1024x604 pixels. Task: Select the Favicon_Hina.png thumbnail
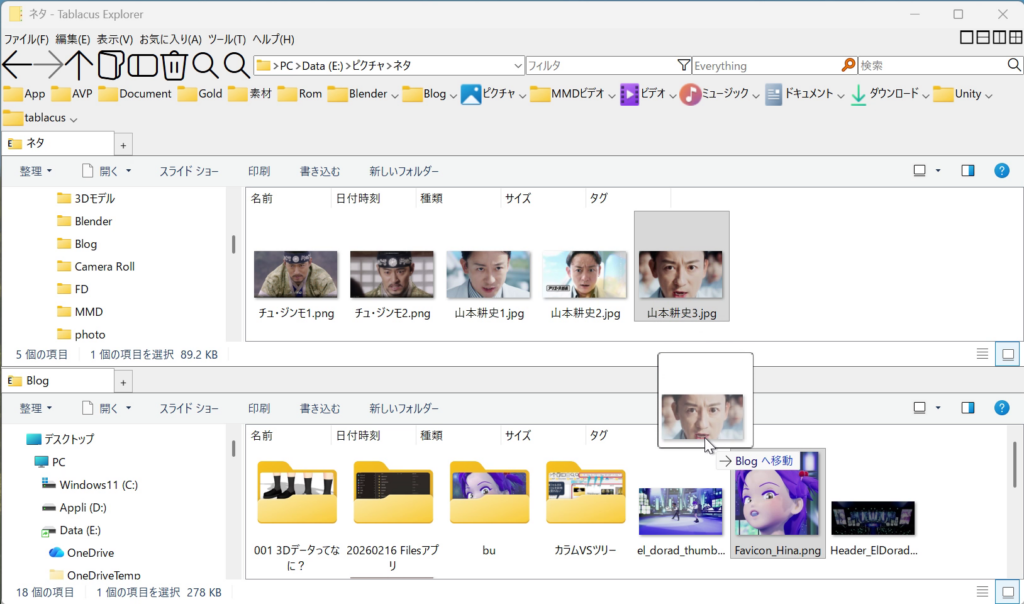coord(777,505)
